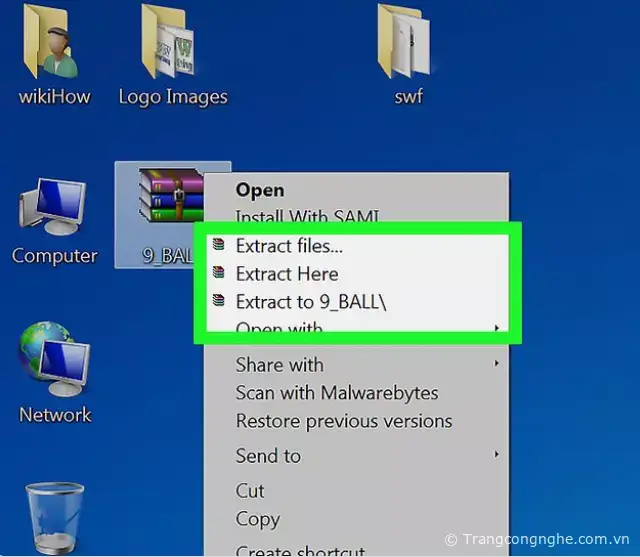This screenshot has height=557, width=640.
Task: Choose Extract Here in context menu
Action: tap(287, 273)
